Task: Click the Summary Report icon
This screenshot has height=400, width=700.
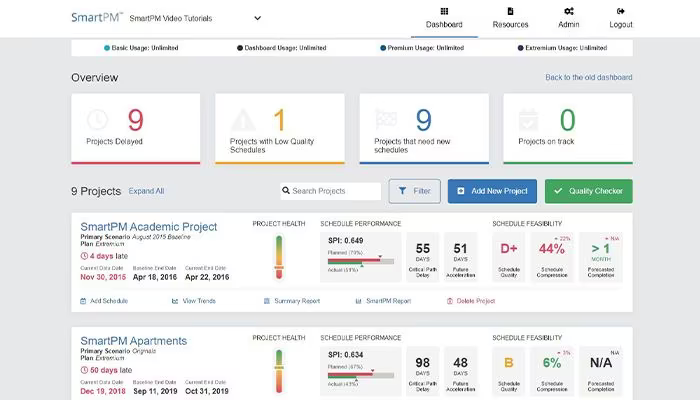Action: pyautogui.click(x=267, y=301)
